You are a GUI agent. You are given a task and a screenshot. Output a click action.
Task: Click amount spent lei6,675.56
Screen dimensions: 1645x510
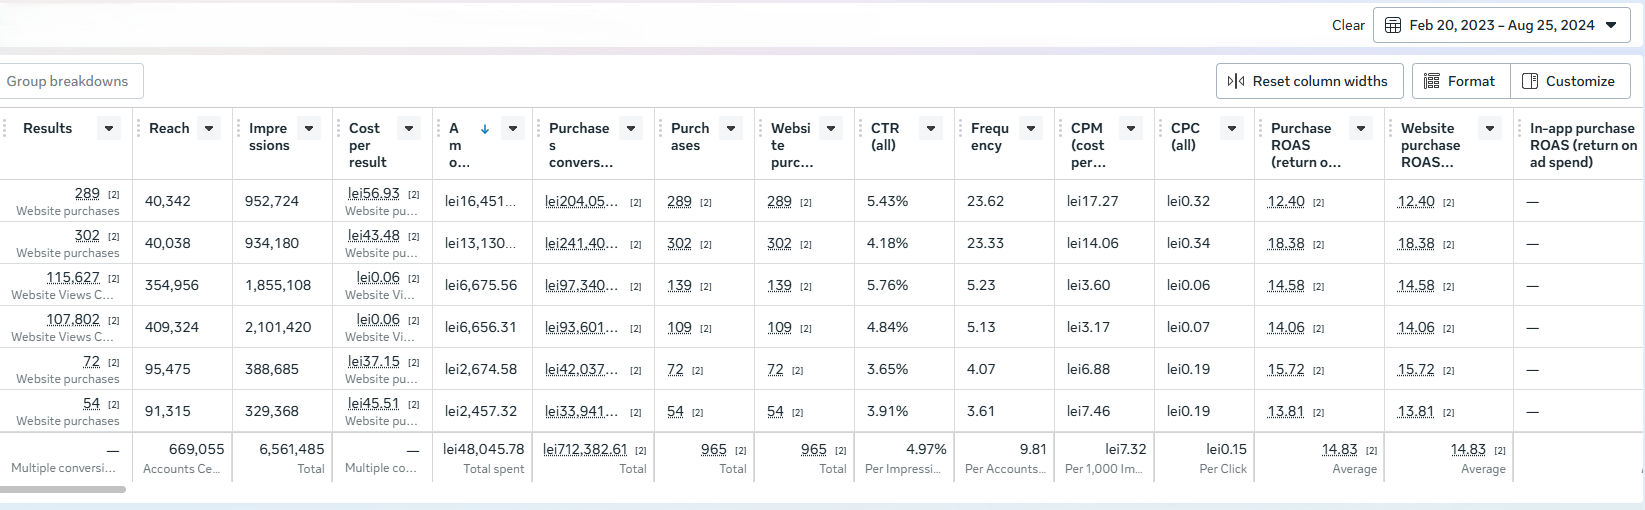point(481,285)
